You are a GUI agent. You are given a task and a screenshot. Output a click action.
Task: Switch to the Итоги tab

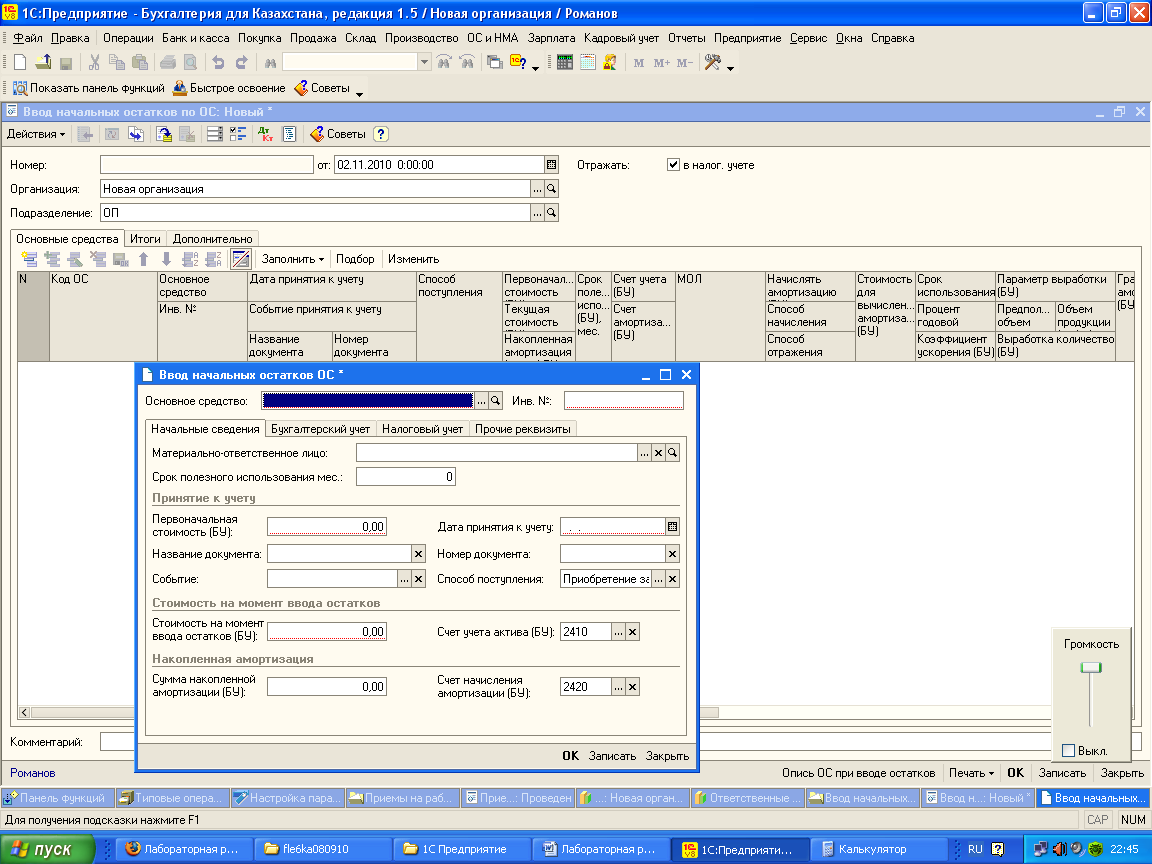tap(145, 239)
